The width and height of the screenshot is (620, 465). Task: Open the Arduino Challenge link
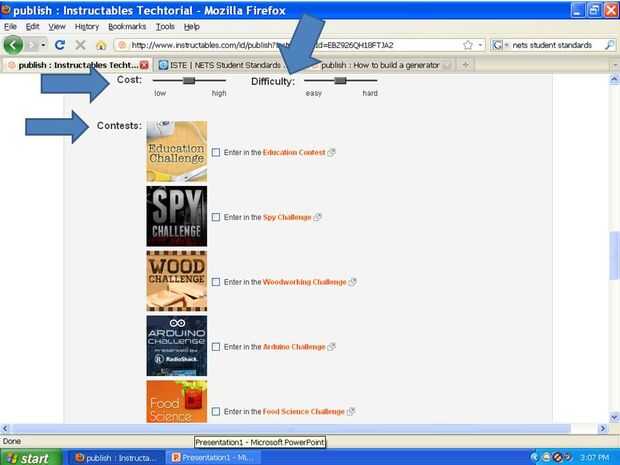(x=294, y=347)
